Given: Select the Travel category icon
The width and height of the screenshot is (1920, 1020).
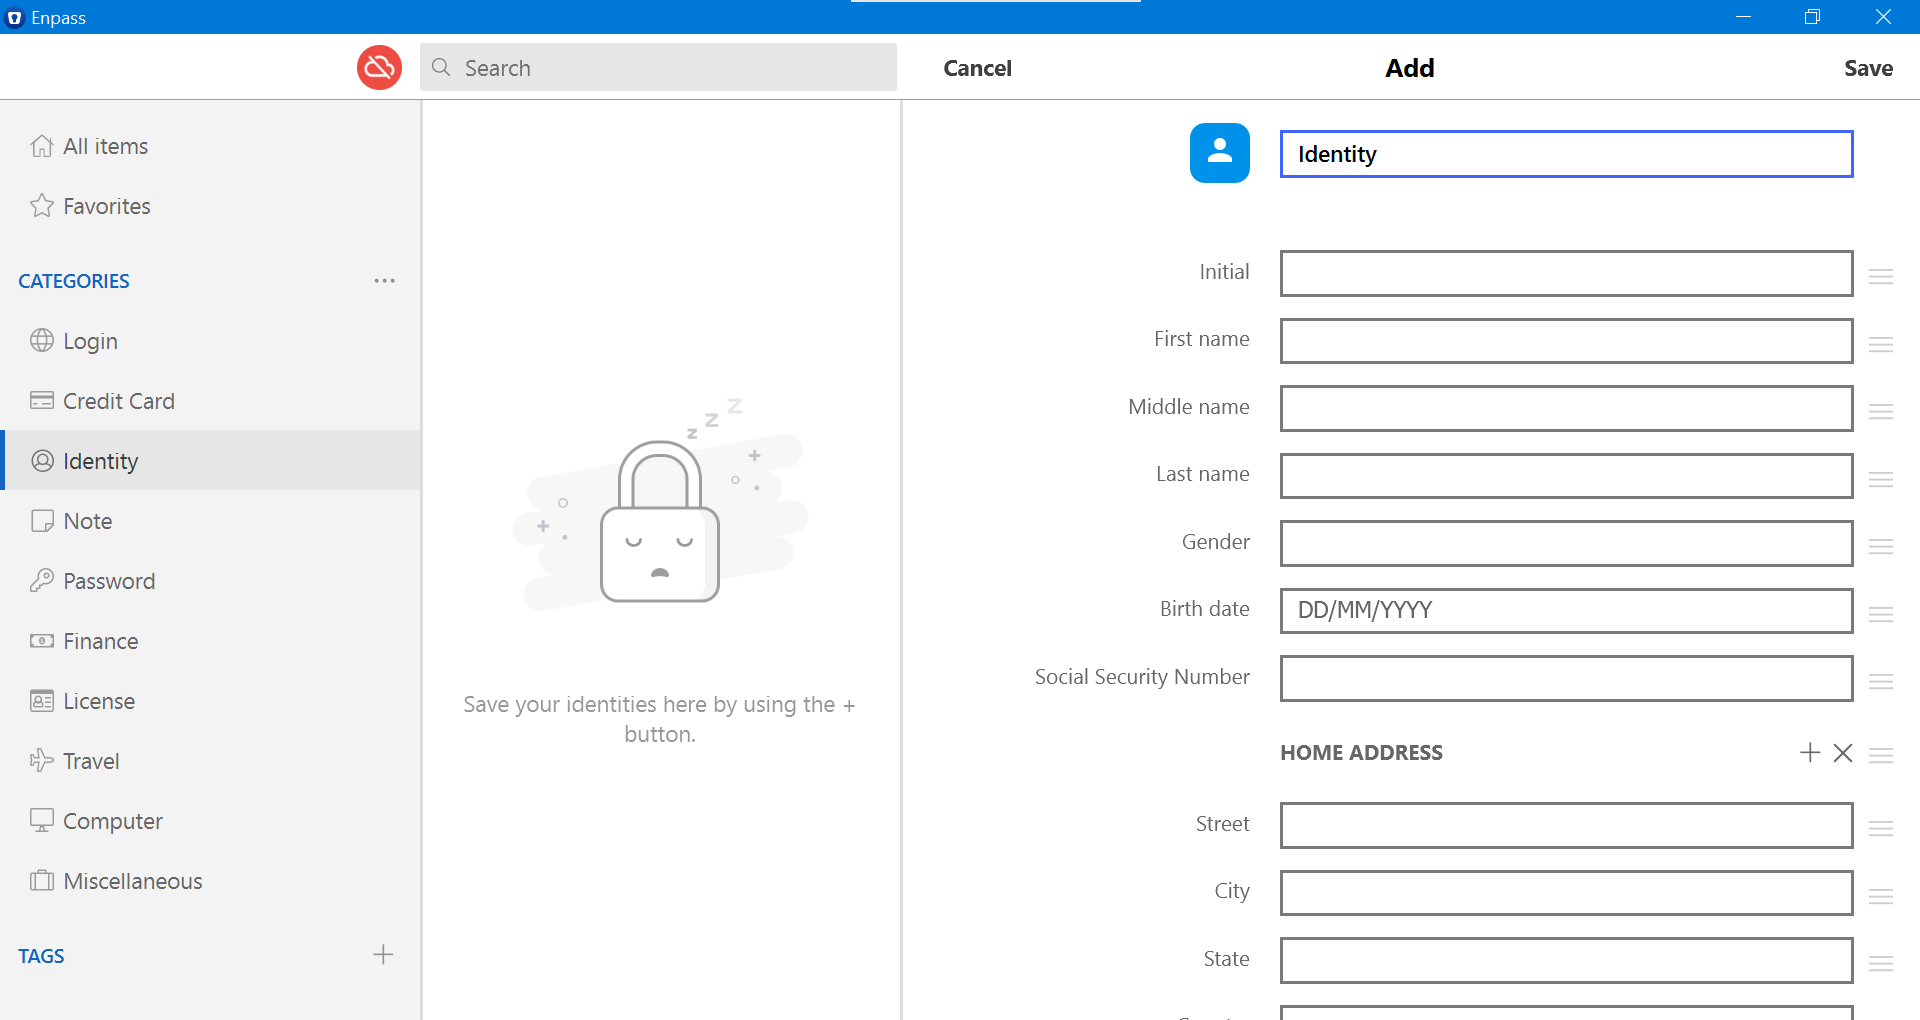Looking at the screenshot, I should 41,760.
